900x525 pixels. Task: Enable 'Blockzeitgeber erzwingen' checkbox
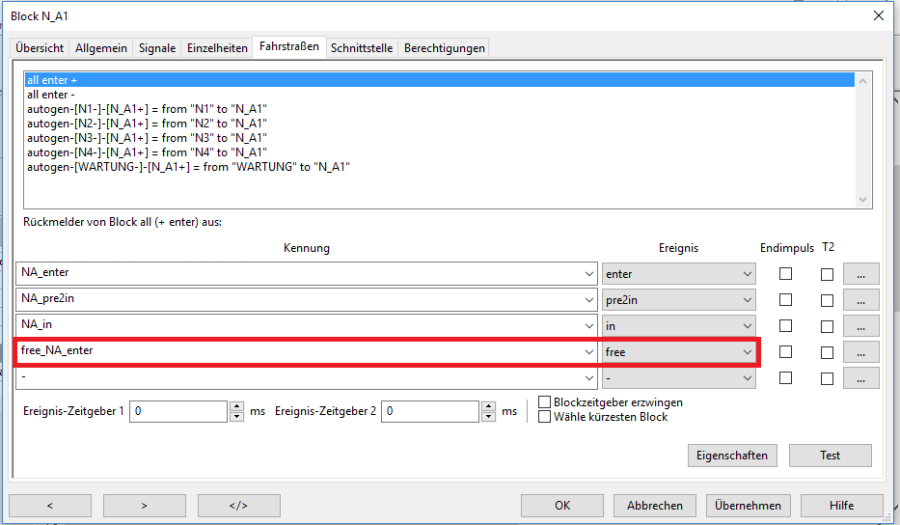pos(545,402)
